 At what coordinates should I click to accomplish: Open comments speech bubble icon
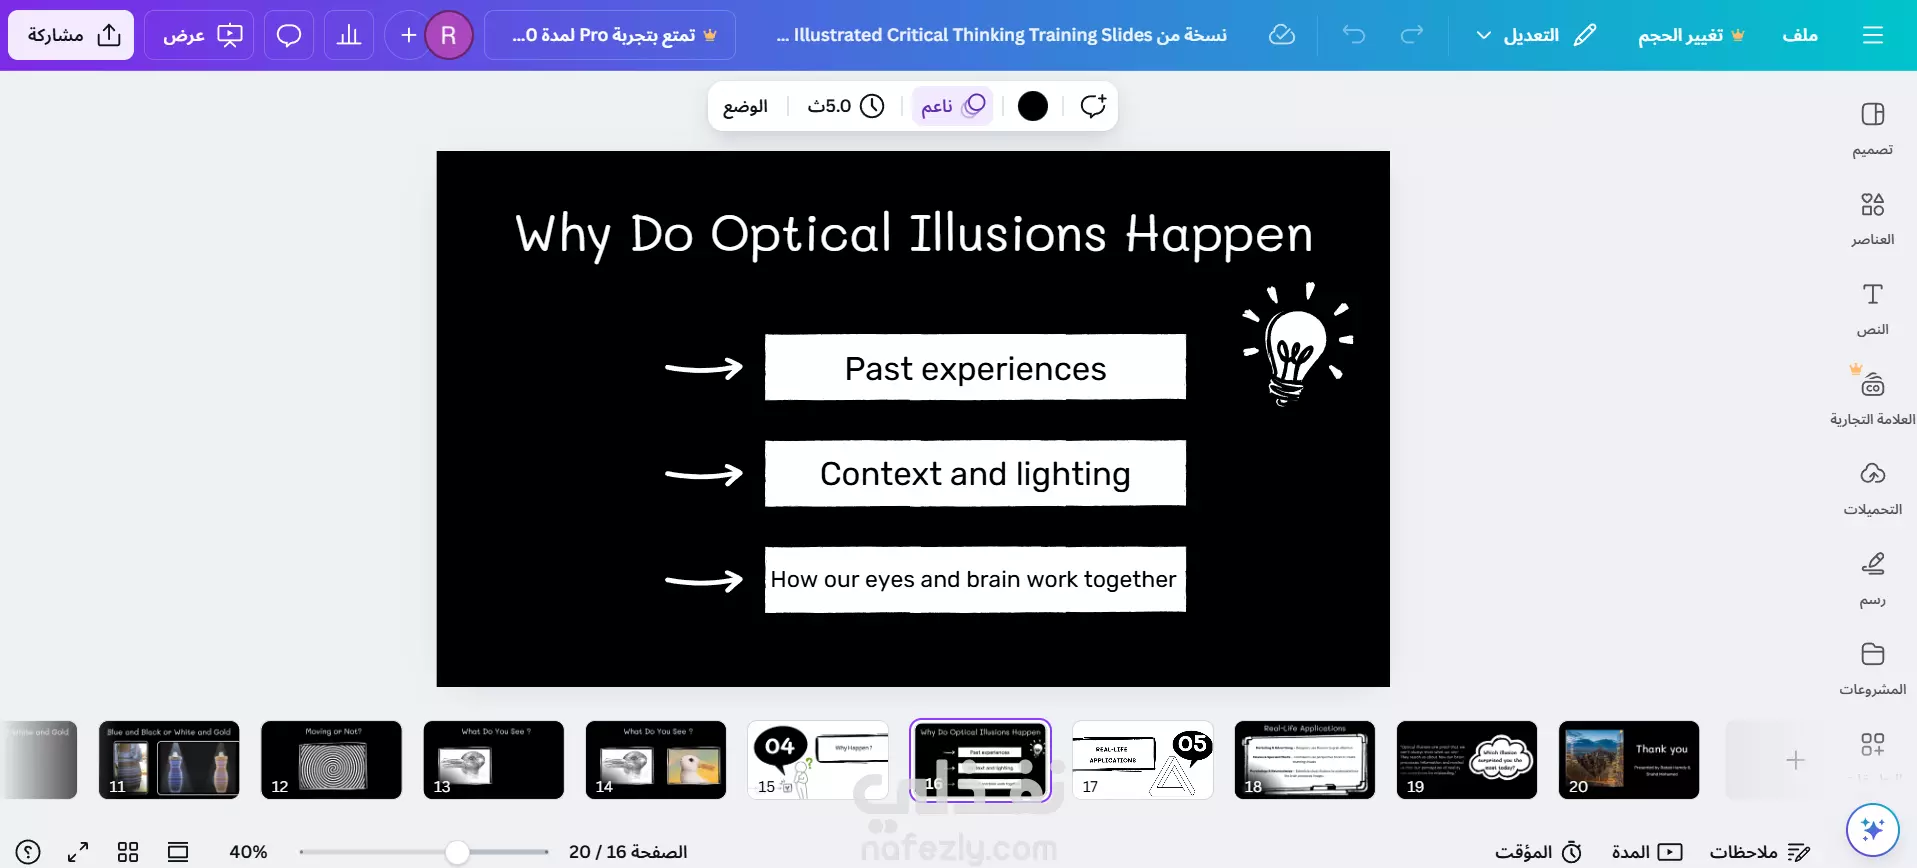pos(289,35)
